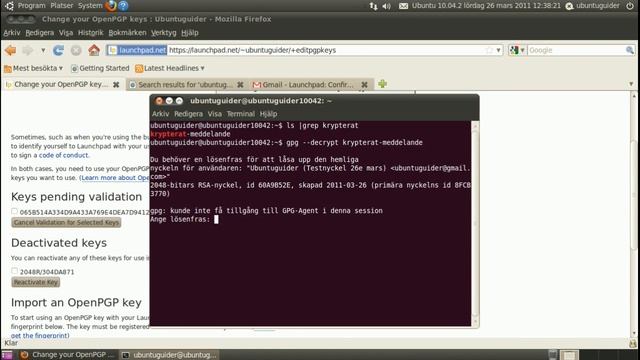Click the Stop loading icon
Viewport: 640px width, 360px height.
coord(76,50)
